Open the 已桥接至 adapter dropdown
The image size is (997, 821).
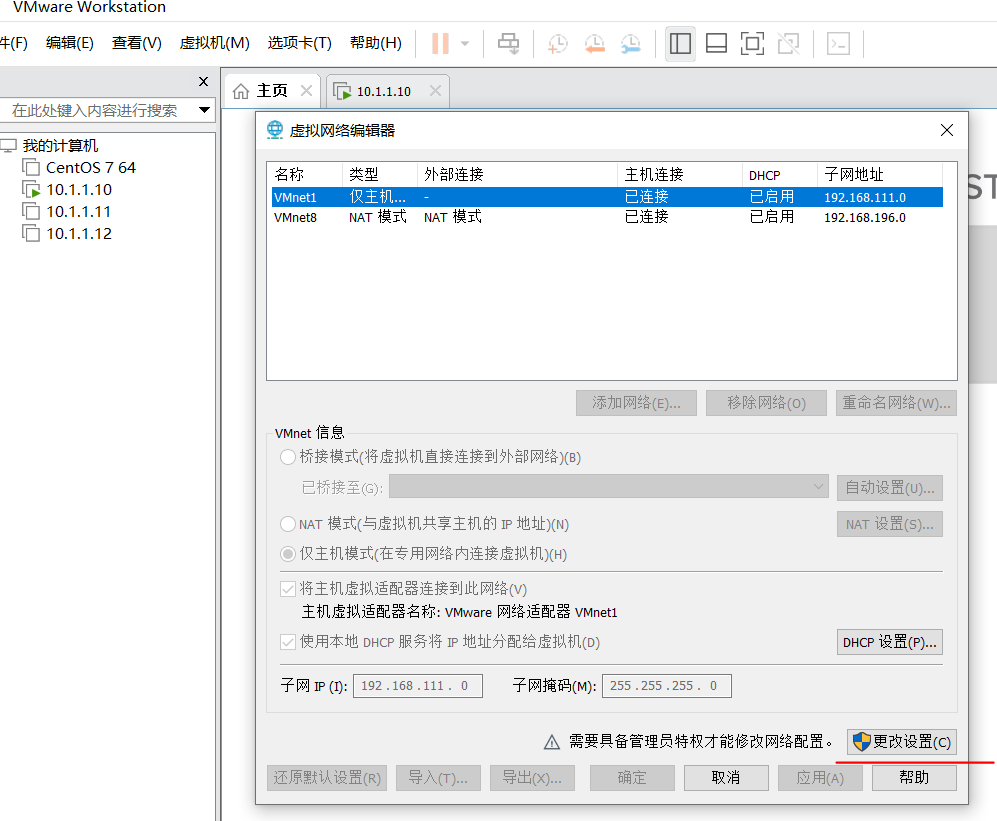(x=609, y=487)
